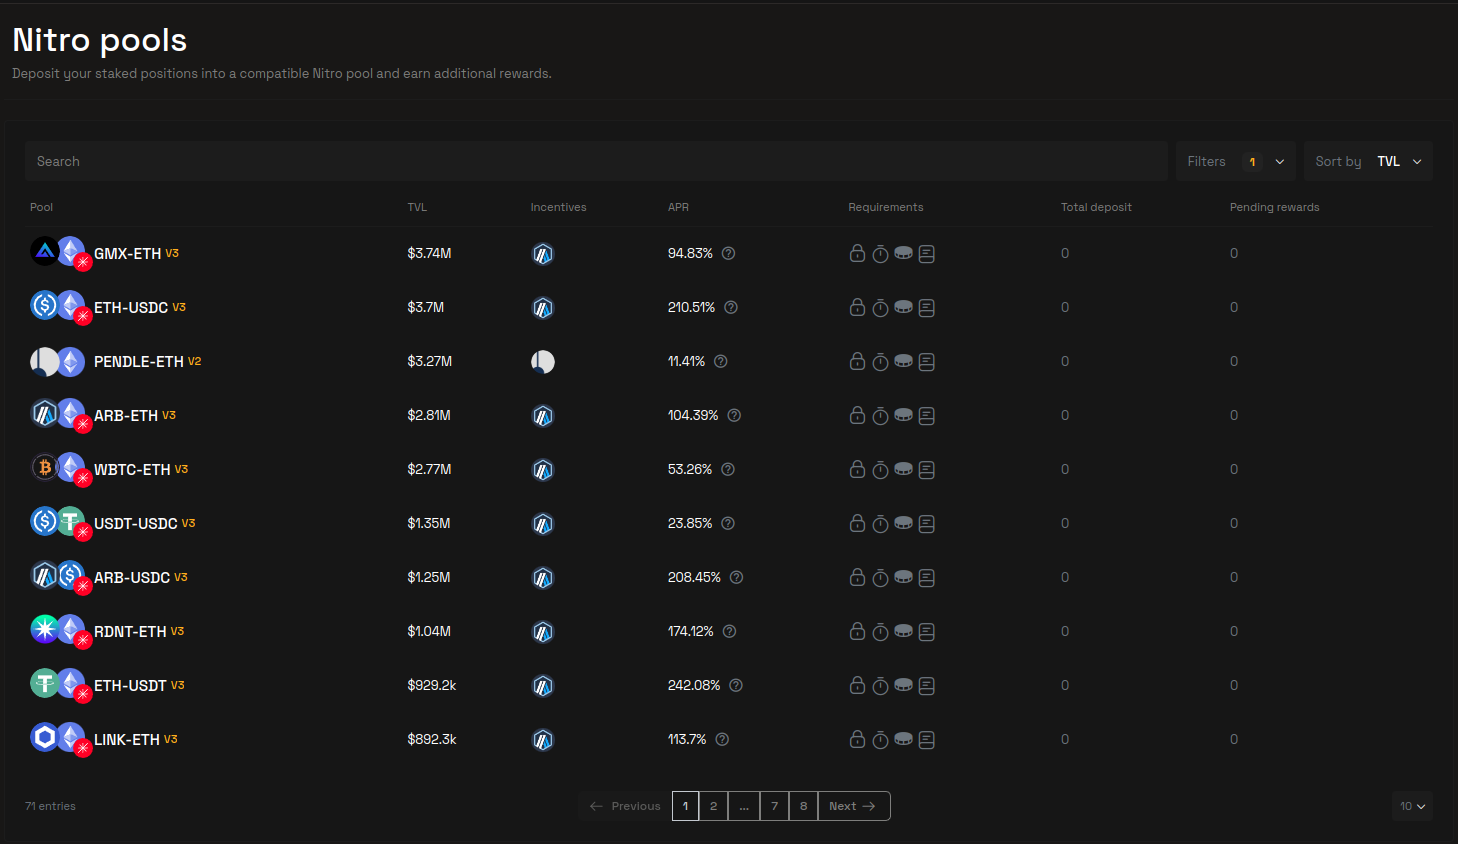Image resolution: width=1458 pixels, height=844 pixels.
Task: Click the Total deposit column header
Action: pos(1096,207)
